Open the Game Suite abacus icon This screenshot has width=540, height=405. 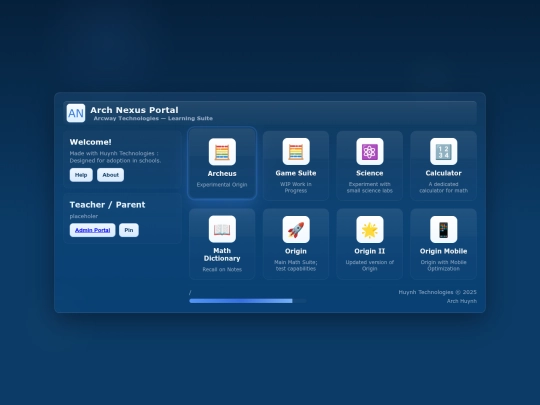tap(296, 152)
